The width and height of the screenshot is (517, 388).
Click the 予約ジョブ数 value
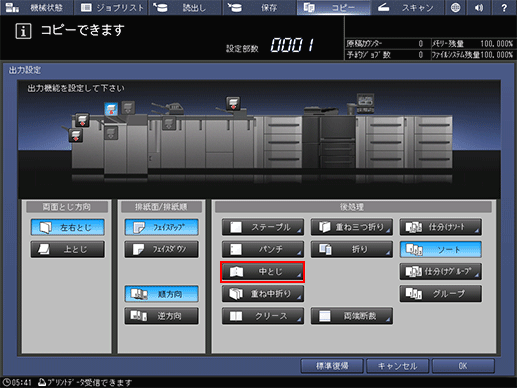point(421,55)
